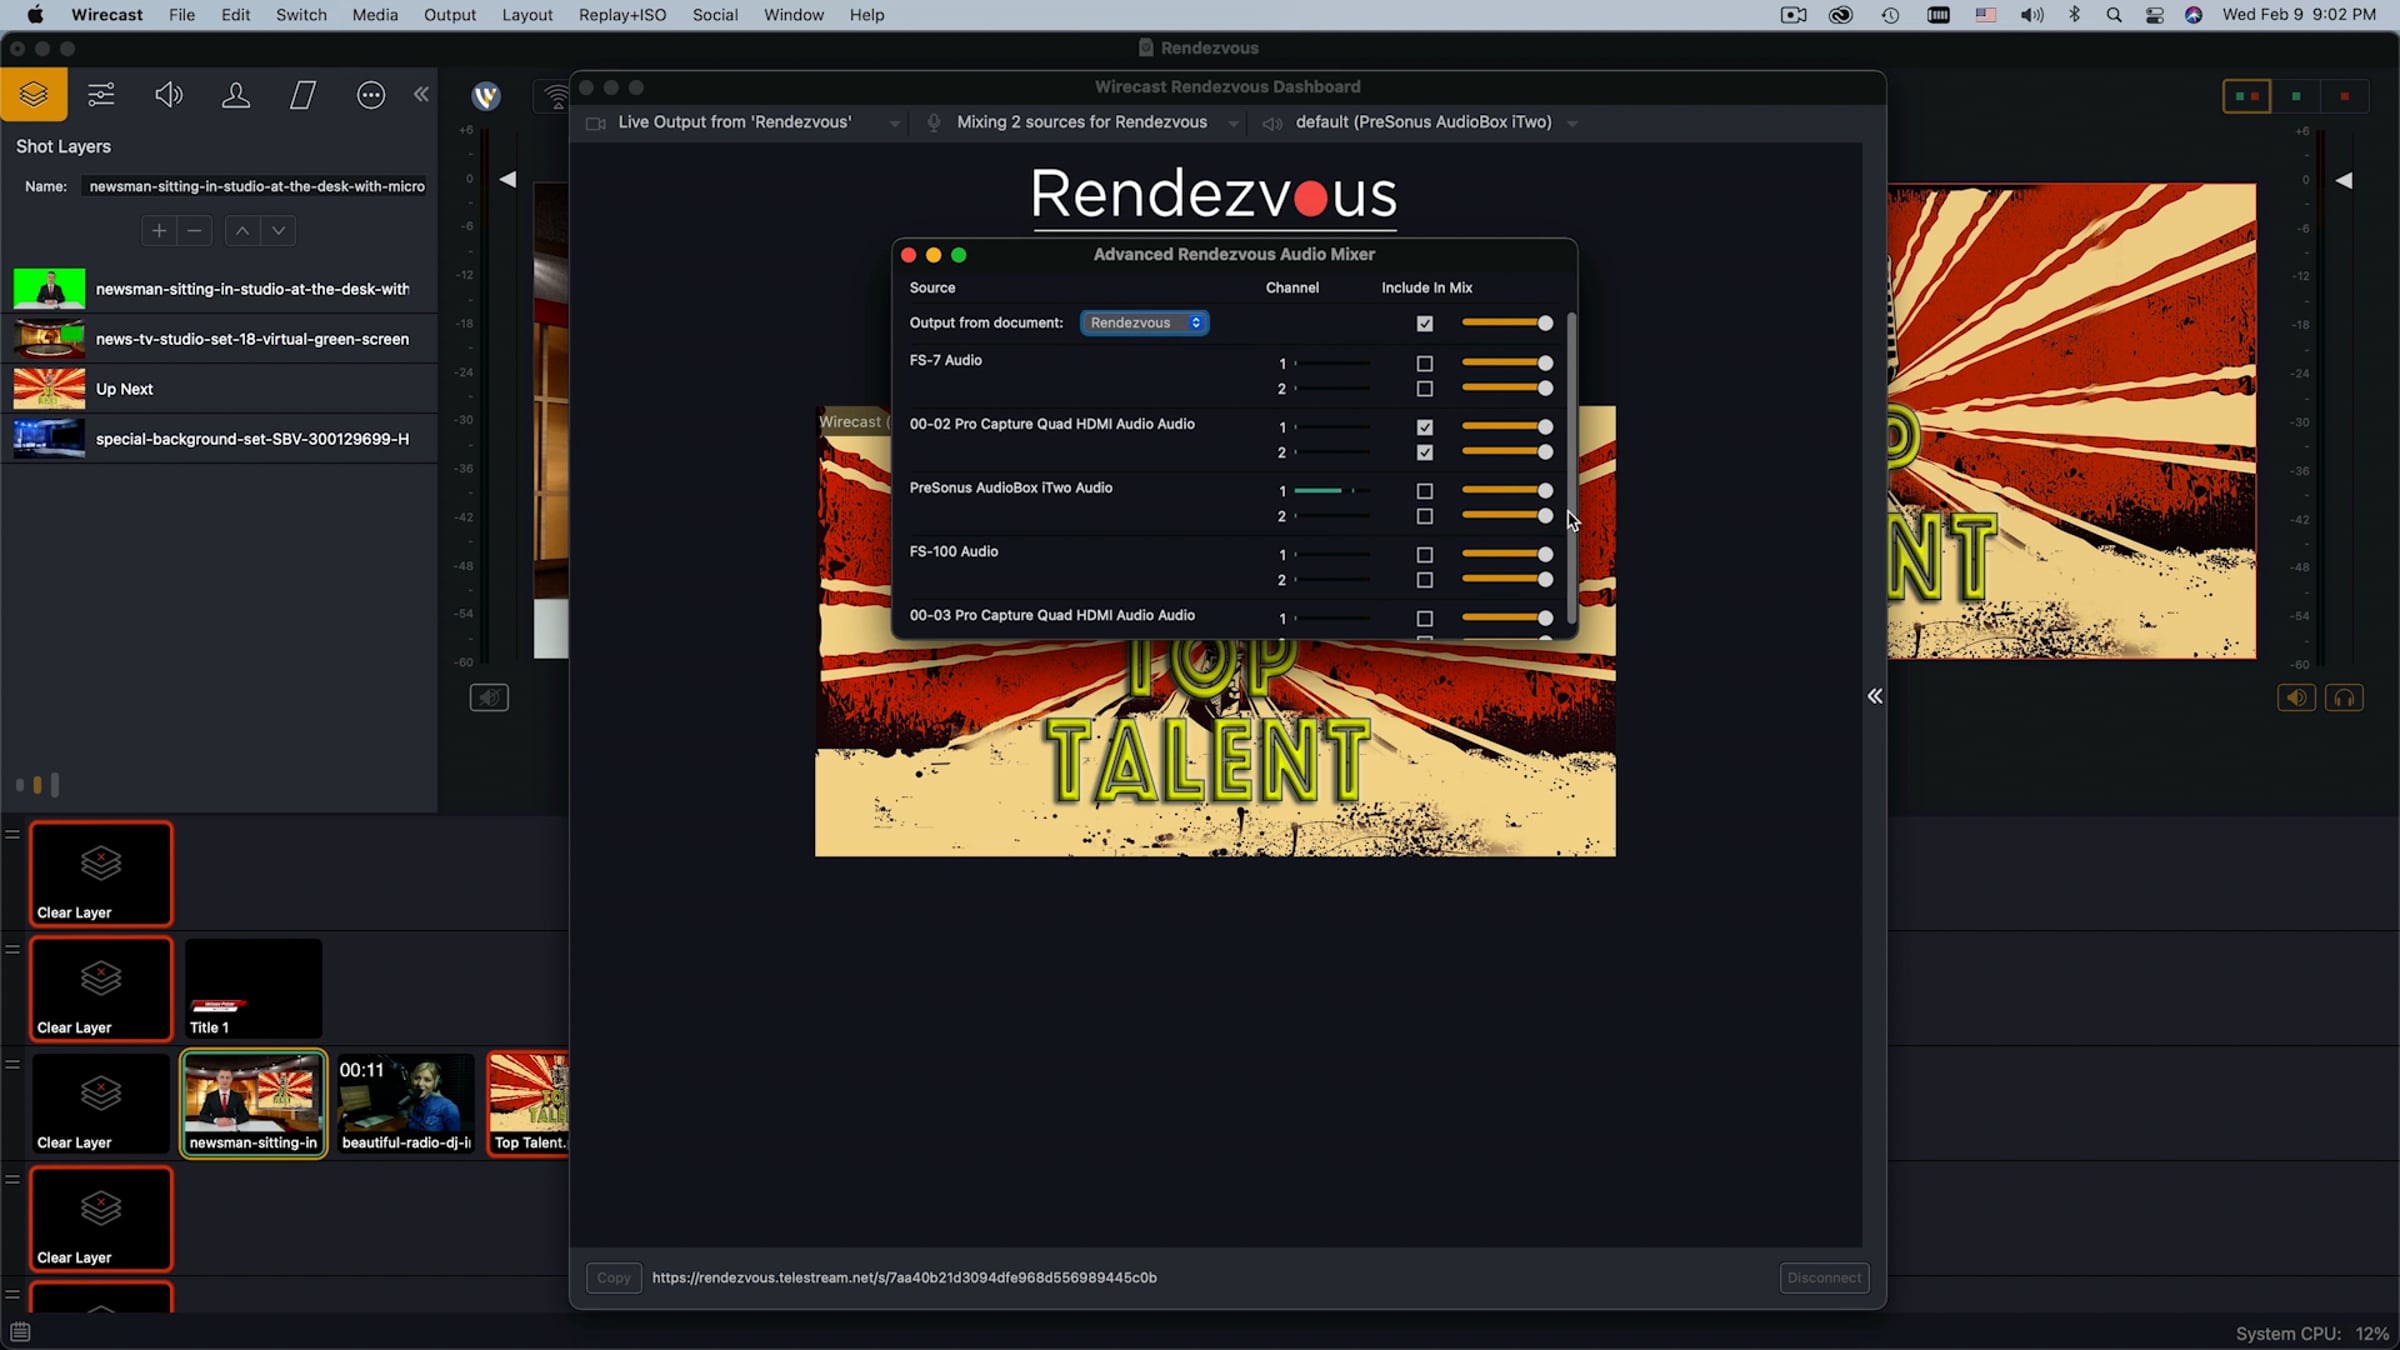Open default PreSonus AudioBox speaker dropdown
This screenshot has width=2400, height=1350.
click(1420, 123)
